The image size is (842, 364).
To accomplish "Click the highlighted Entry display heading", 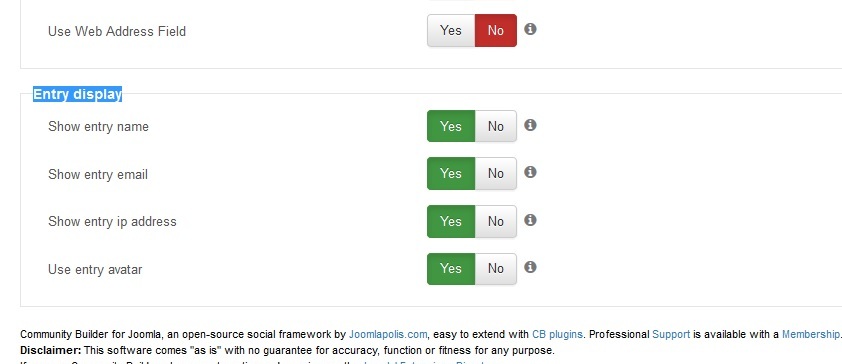I will (x=78, y=94).
